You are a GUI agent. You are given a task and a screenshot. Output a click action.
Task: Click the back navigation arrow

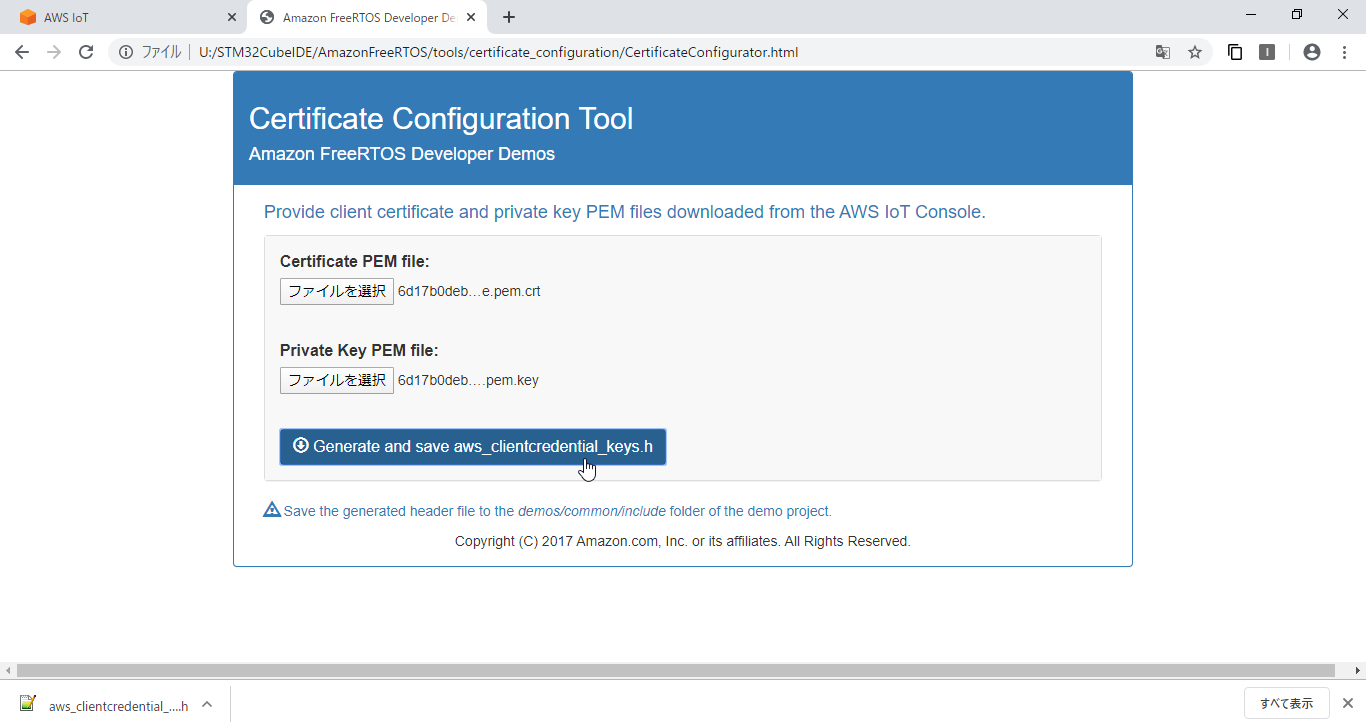[x=21, y=51]
